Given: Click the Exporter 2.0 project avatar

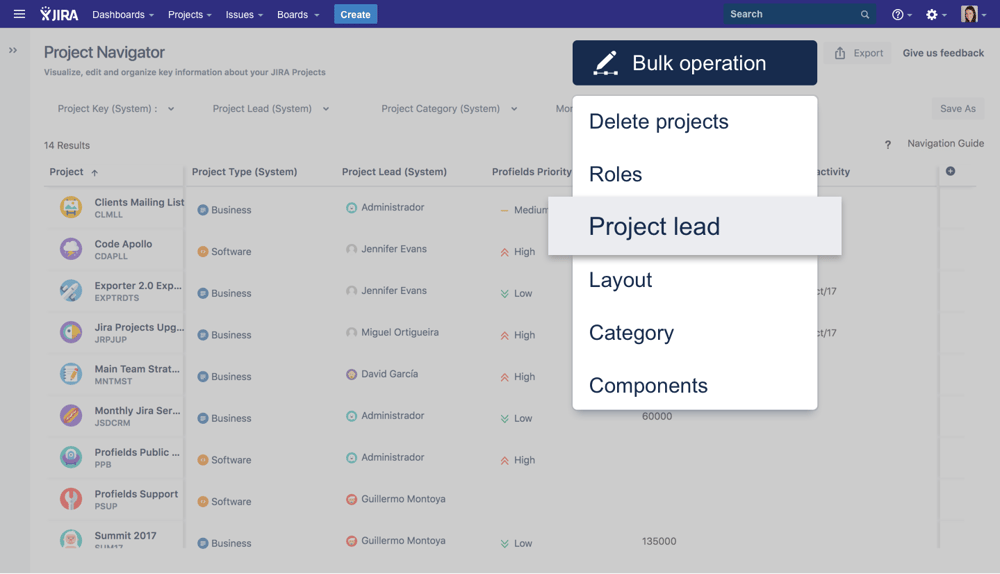Looking at the screenshot, I should click(71, 290).
